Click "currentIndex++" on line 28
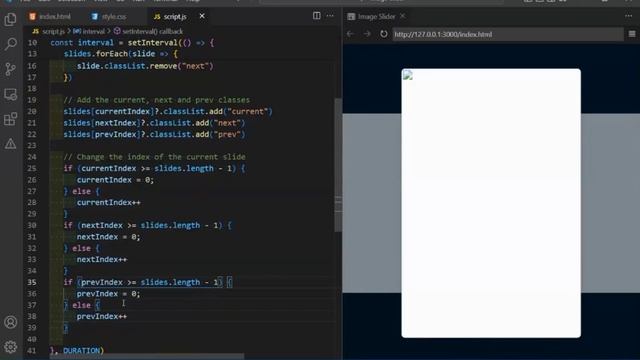The image size is (640, 360). (108, 202)
